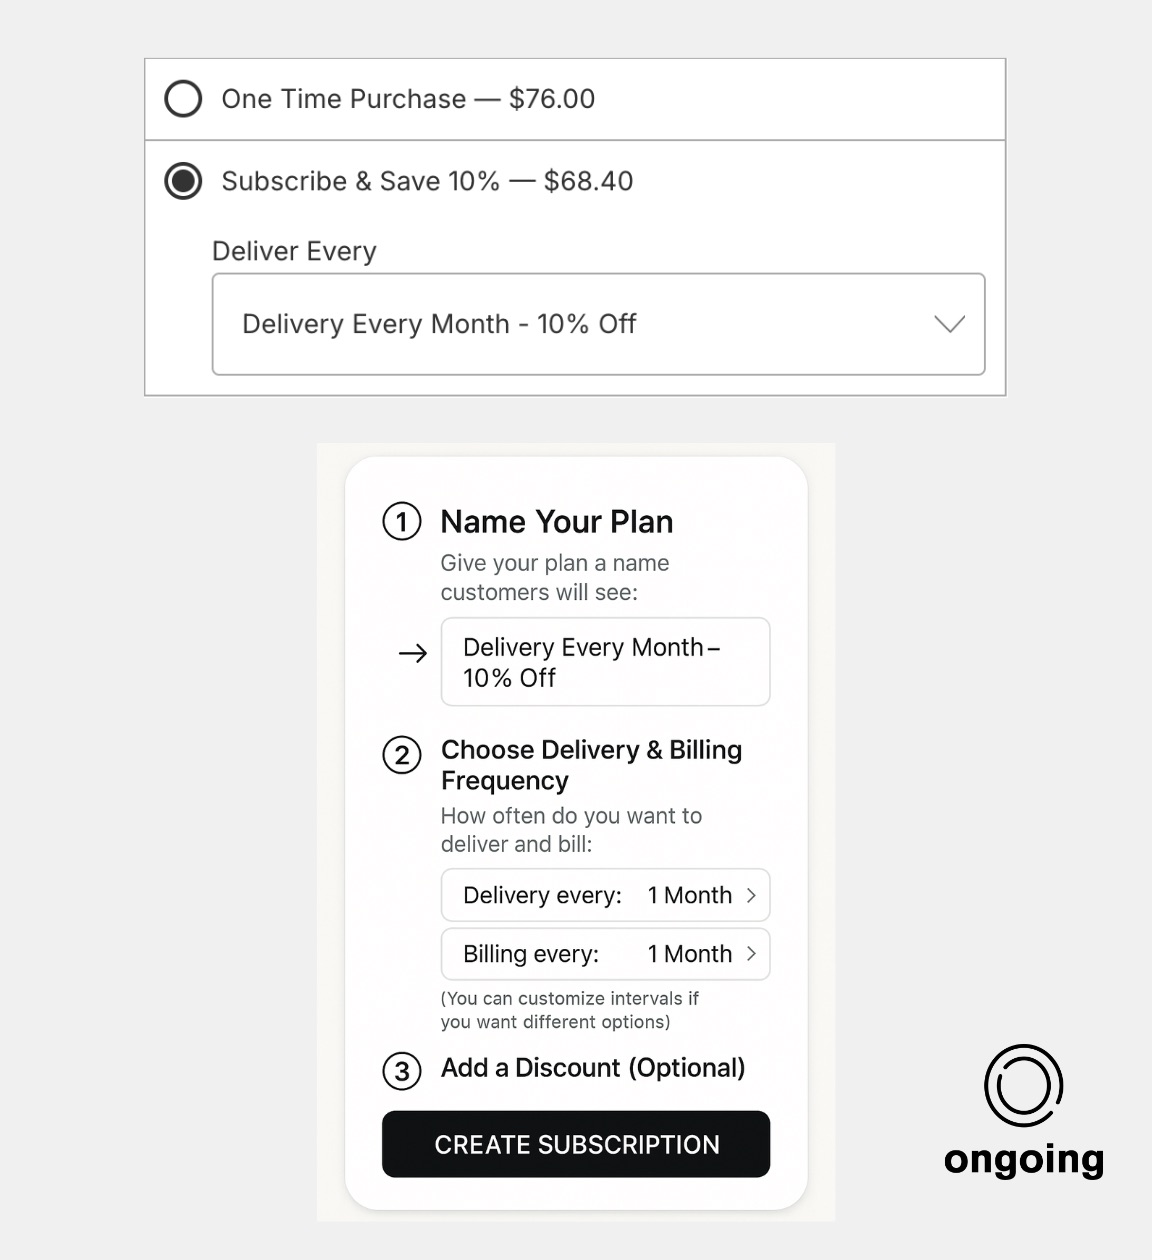Image resolution: width=1152 pixels, height=1260 pixels.
Task: Click the Name Your Plan heading
Action: 556,522
